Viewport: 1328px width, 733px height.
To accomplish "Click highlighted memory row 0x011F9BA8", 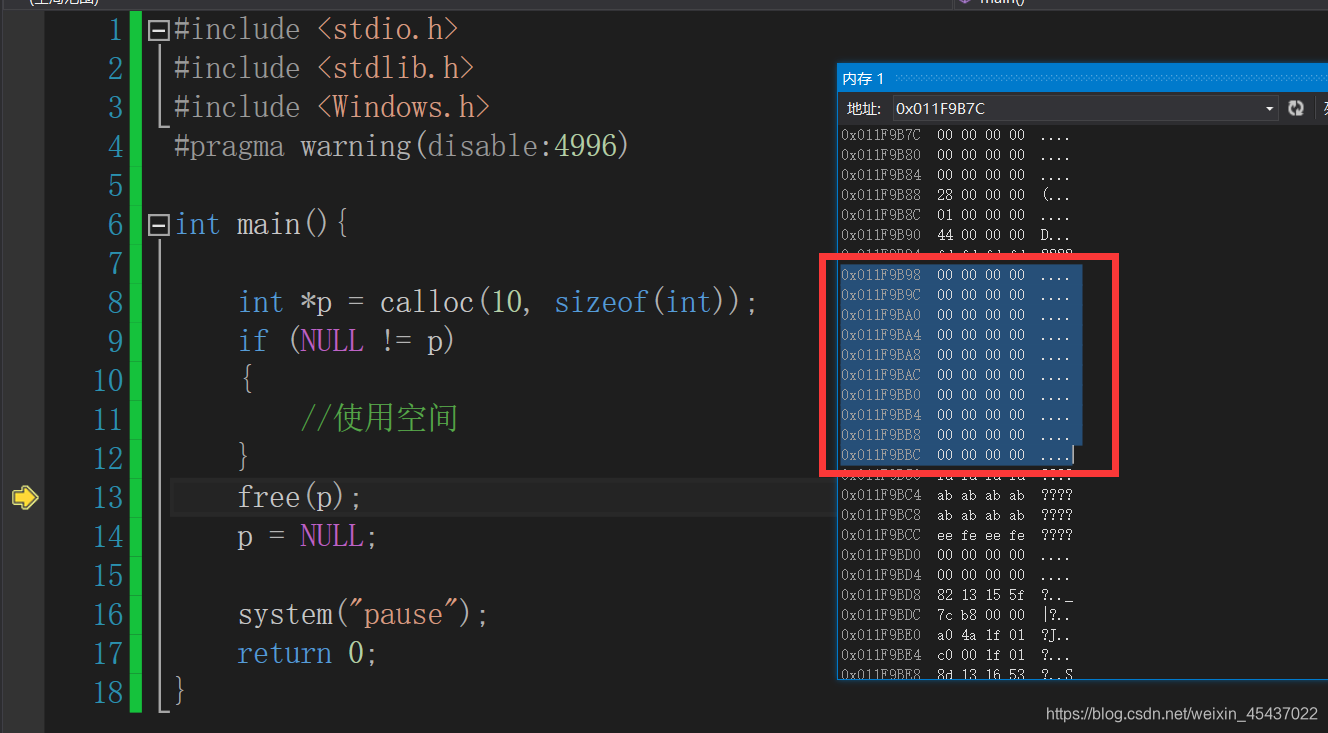I will pyautogui.click(x=955, y=355).
